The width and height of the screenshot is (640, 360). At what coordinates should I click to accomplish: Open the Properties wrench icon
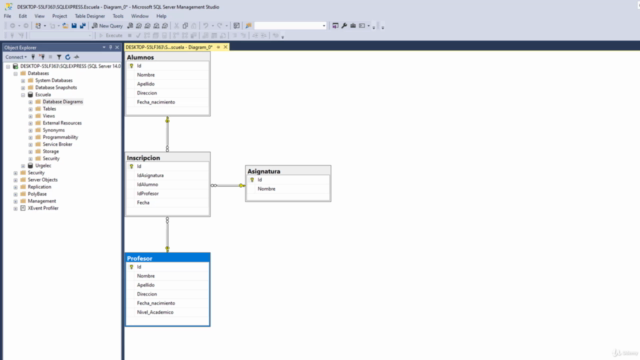pyautogui.click(x=344, y=26)
